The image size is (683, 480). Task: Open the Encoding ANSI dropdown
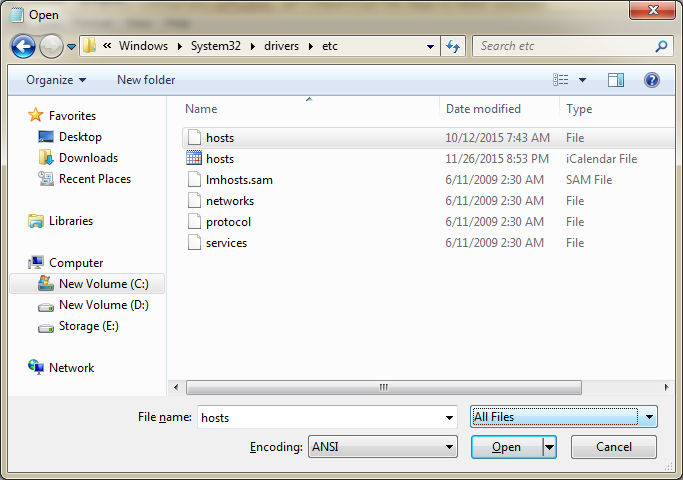click(x=383, y=447)
